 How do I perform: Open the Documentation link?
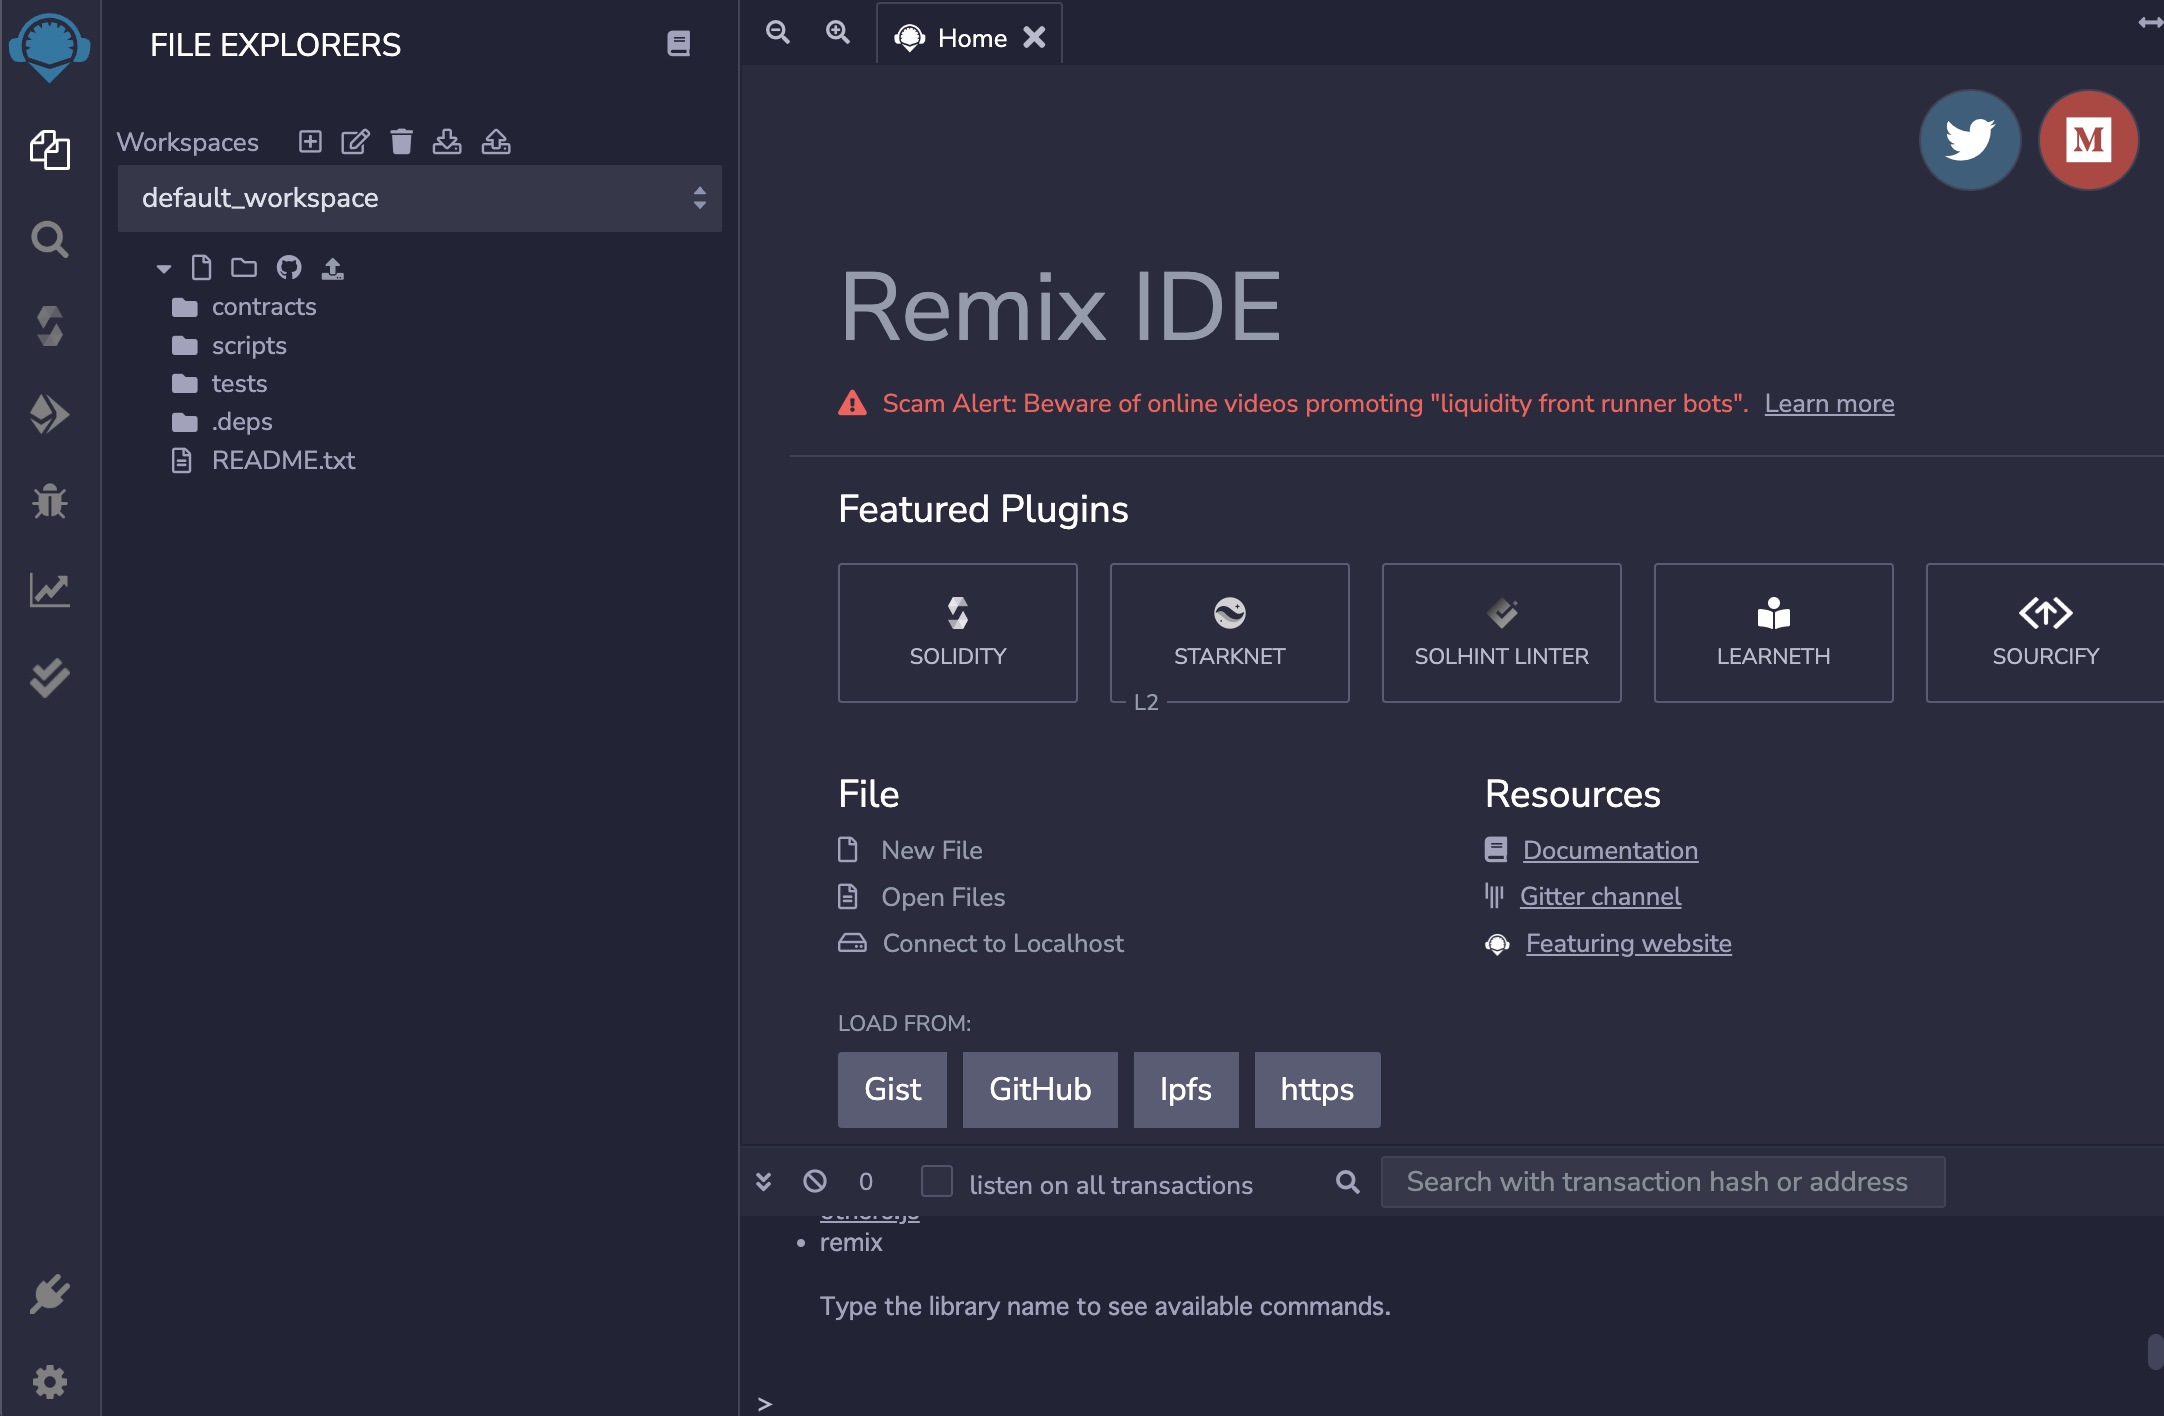1609,850
